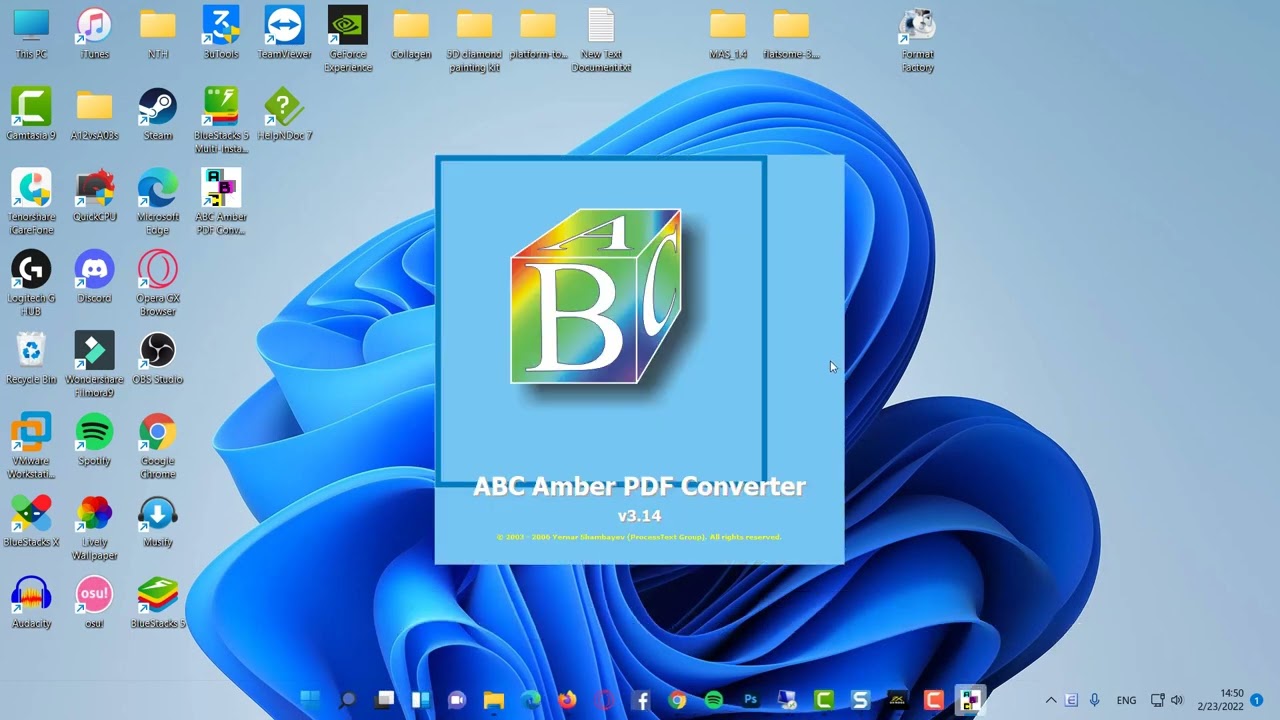Open TeamViewer desktop shortcut
1280x720 pixels.
[x=285, y=33]
